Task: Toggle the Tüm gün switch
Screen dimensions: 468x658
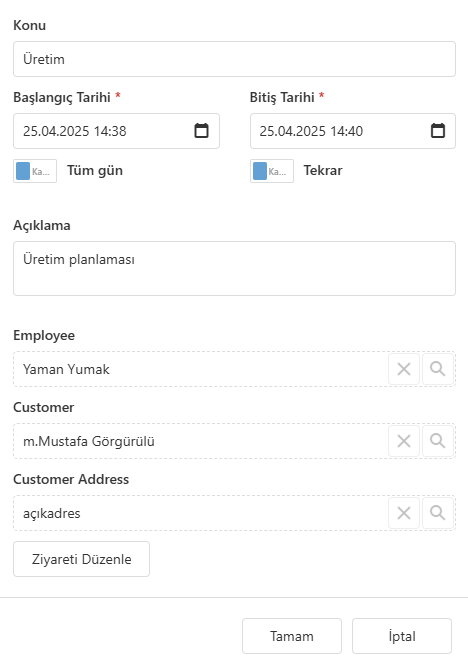Action: click(x=35, y=171)
